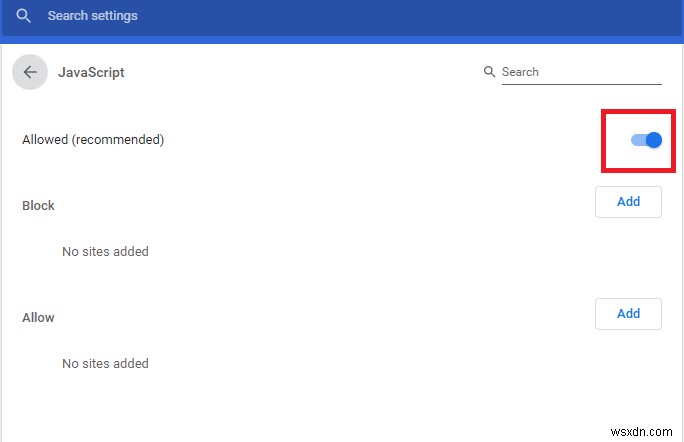Add a site to the Block list
The image size is (684, 442).
click(x=628, y=201)
